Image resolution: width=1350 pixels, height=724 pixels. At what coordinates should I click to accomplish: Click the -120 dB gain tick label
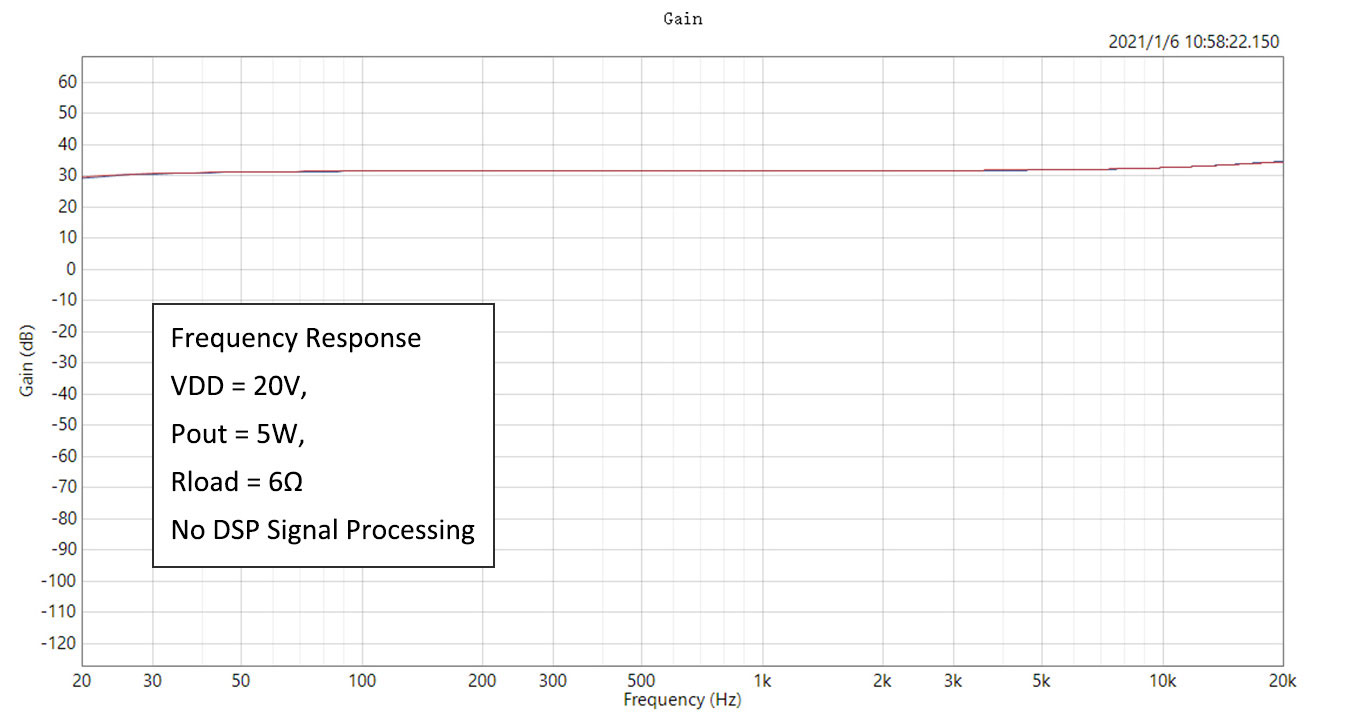click(x=59, y=643)
